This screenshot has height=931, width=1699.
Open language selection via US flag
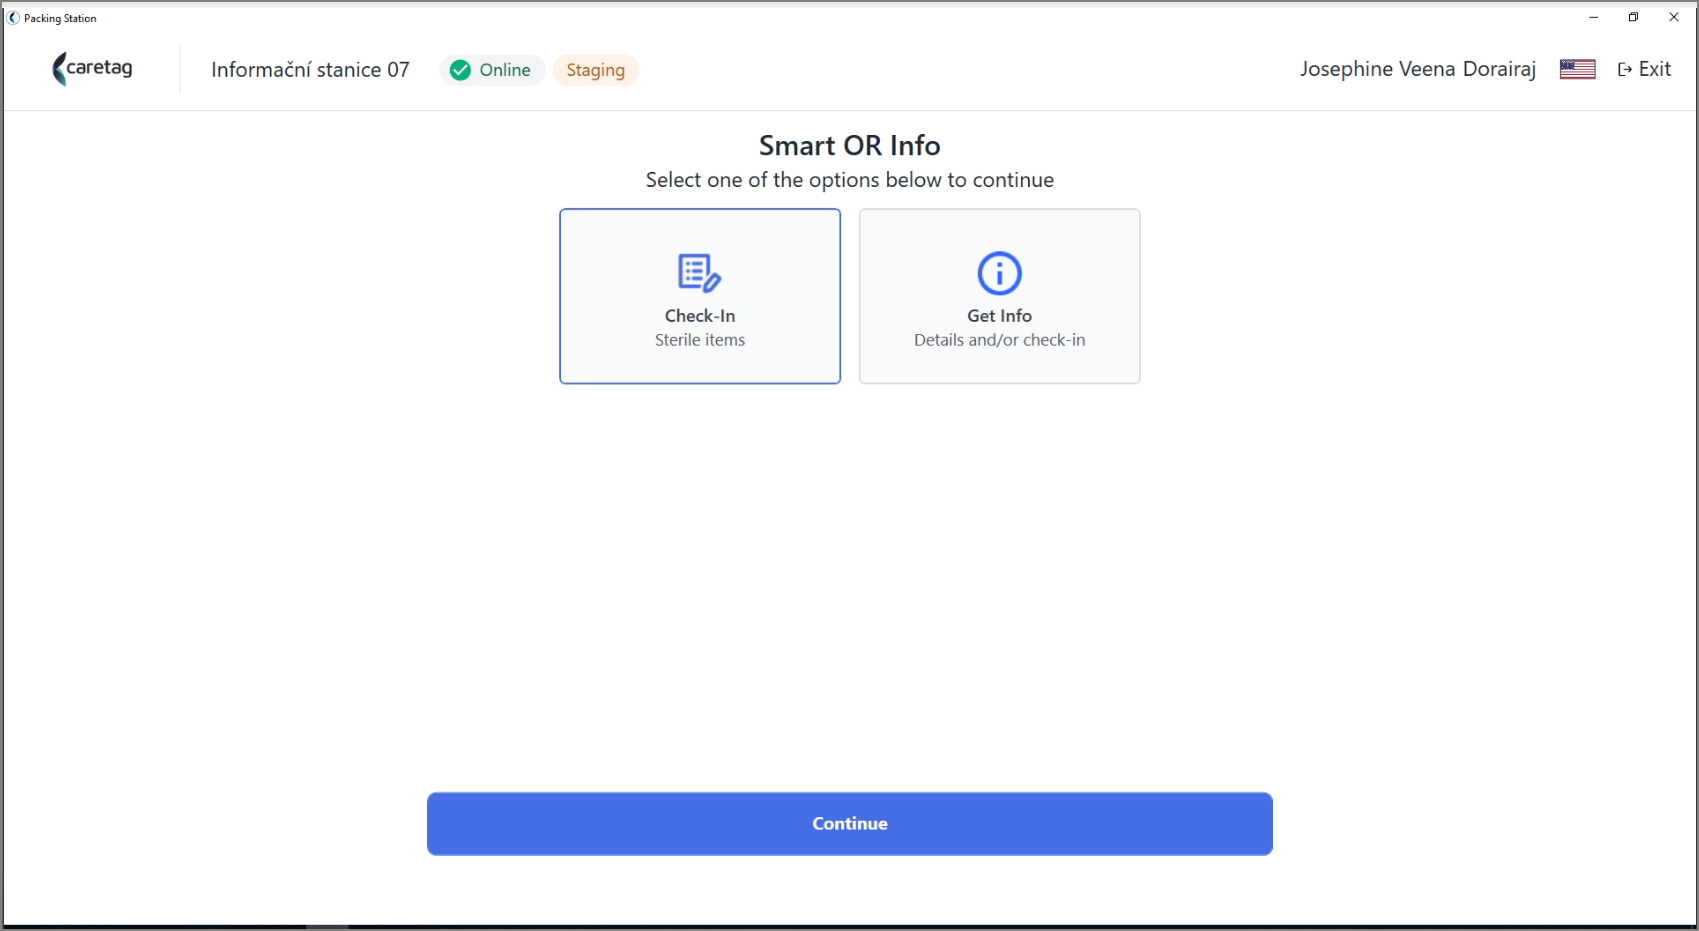[x=1577, y=69]
